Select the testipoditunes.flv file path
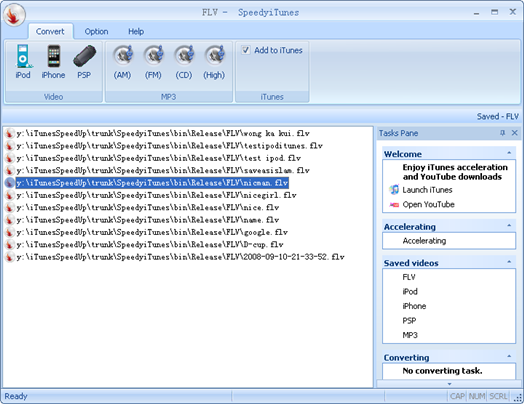Image resolution: width=524 pixels, height=404 pixels. click(x=169, y=146)
